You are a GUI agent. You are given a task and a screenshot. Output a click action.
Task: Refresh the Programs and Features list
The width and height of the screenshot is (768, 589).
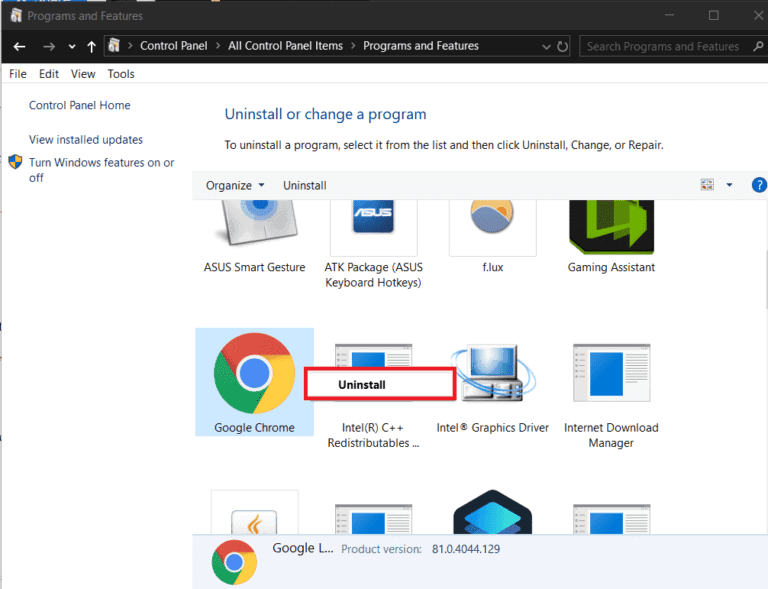coord(562,47)
